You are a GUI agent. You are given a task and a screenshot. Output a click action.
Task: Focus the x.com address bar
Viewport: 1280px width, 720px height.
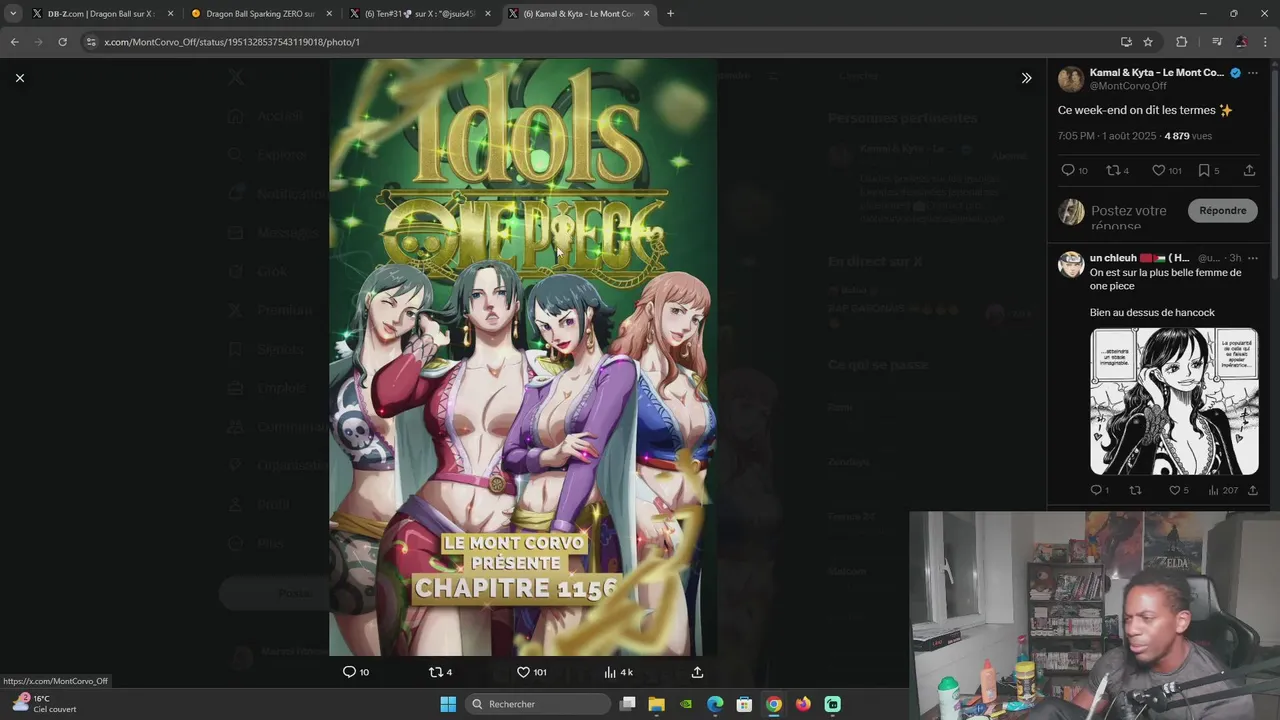click(600, 42)
